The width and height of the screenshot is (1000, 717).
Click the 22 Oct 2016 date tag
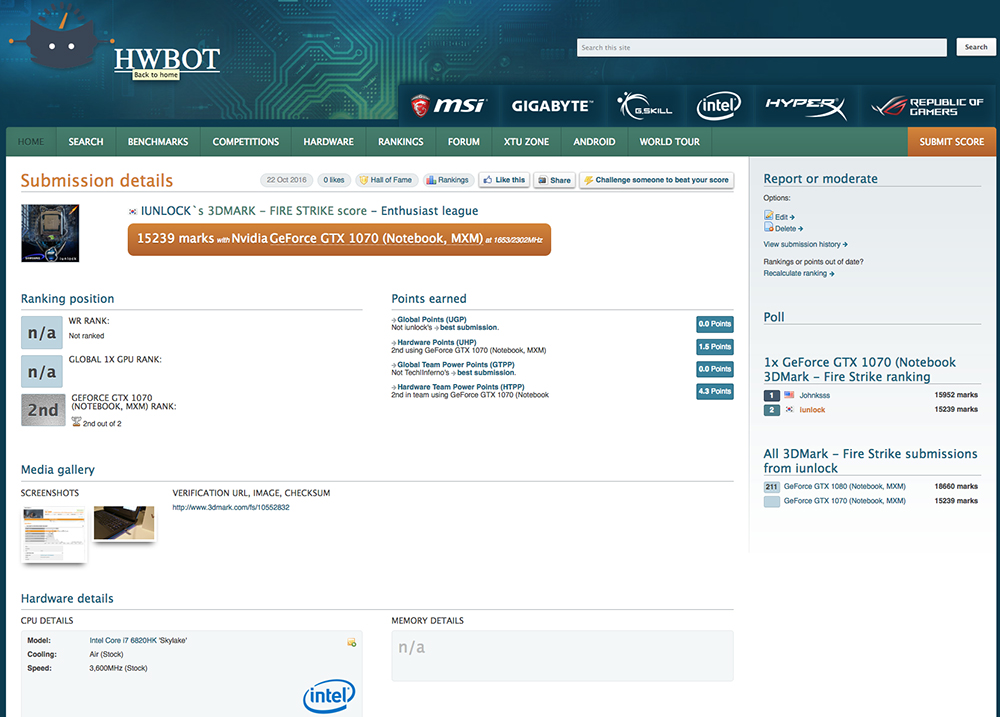pyautogui.click(x=286, y=180)
